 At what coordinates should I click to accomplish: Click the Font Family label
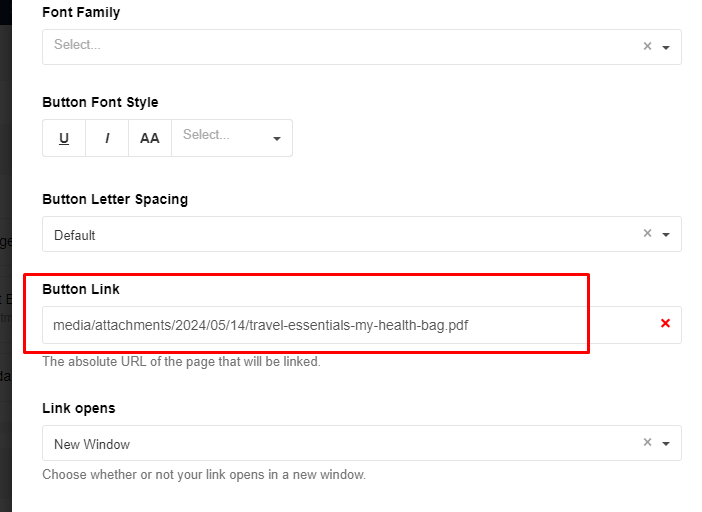(x=81, y=12)
